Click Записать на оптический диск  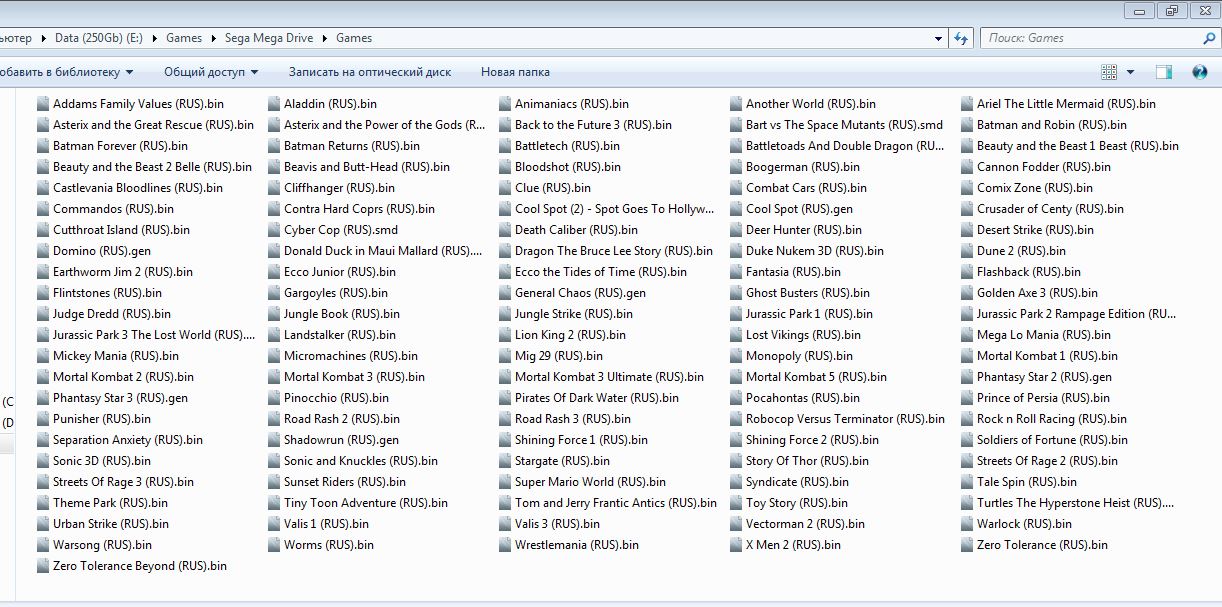(370, 72)
